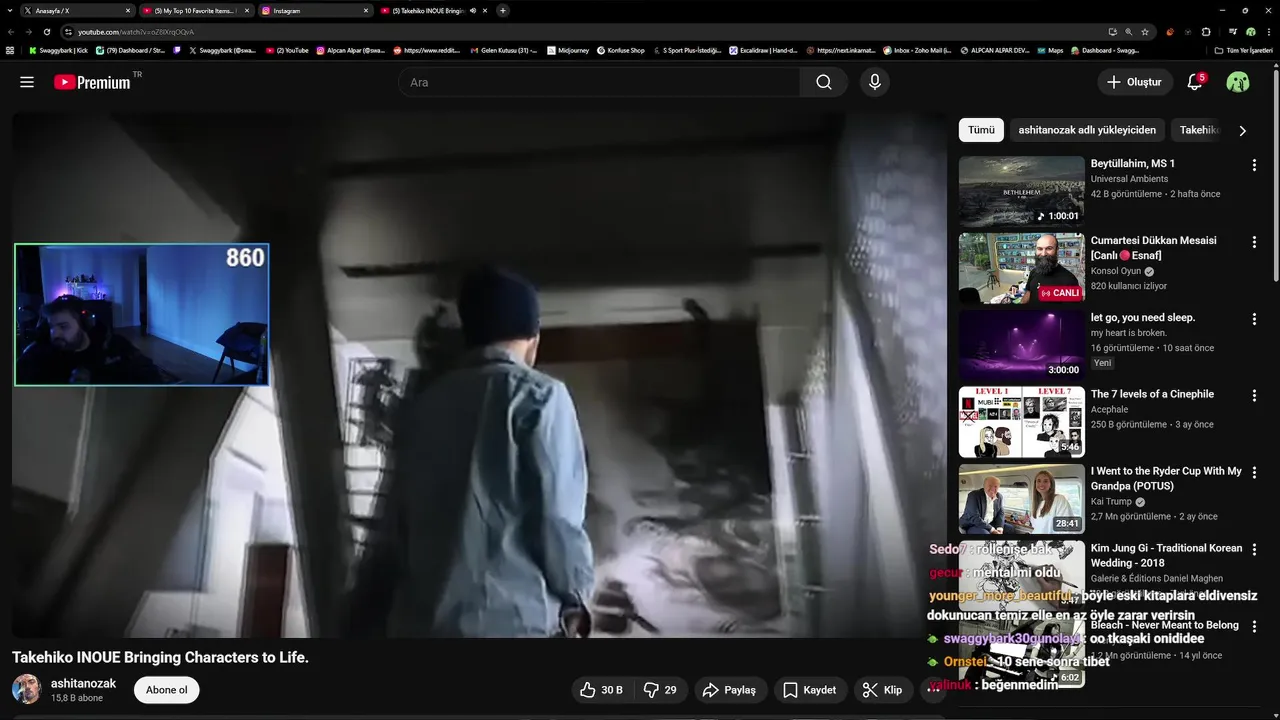Click the Ara search field
The image size is (1280, 720).
pos(599,82)
